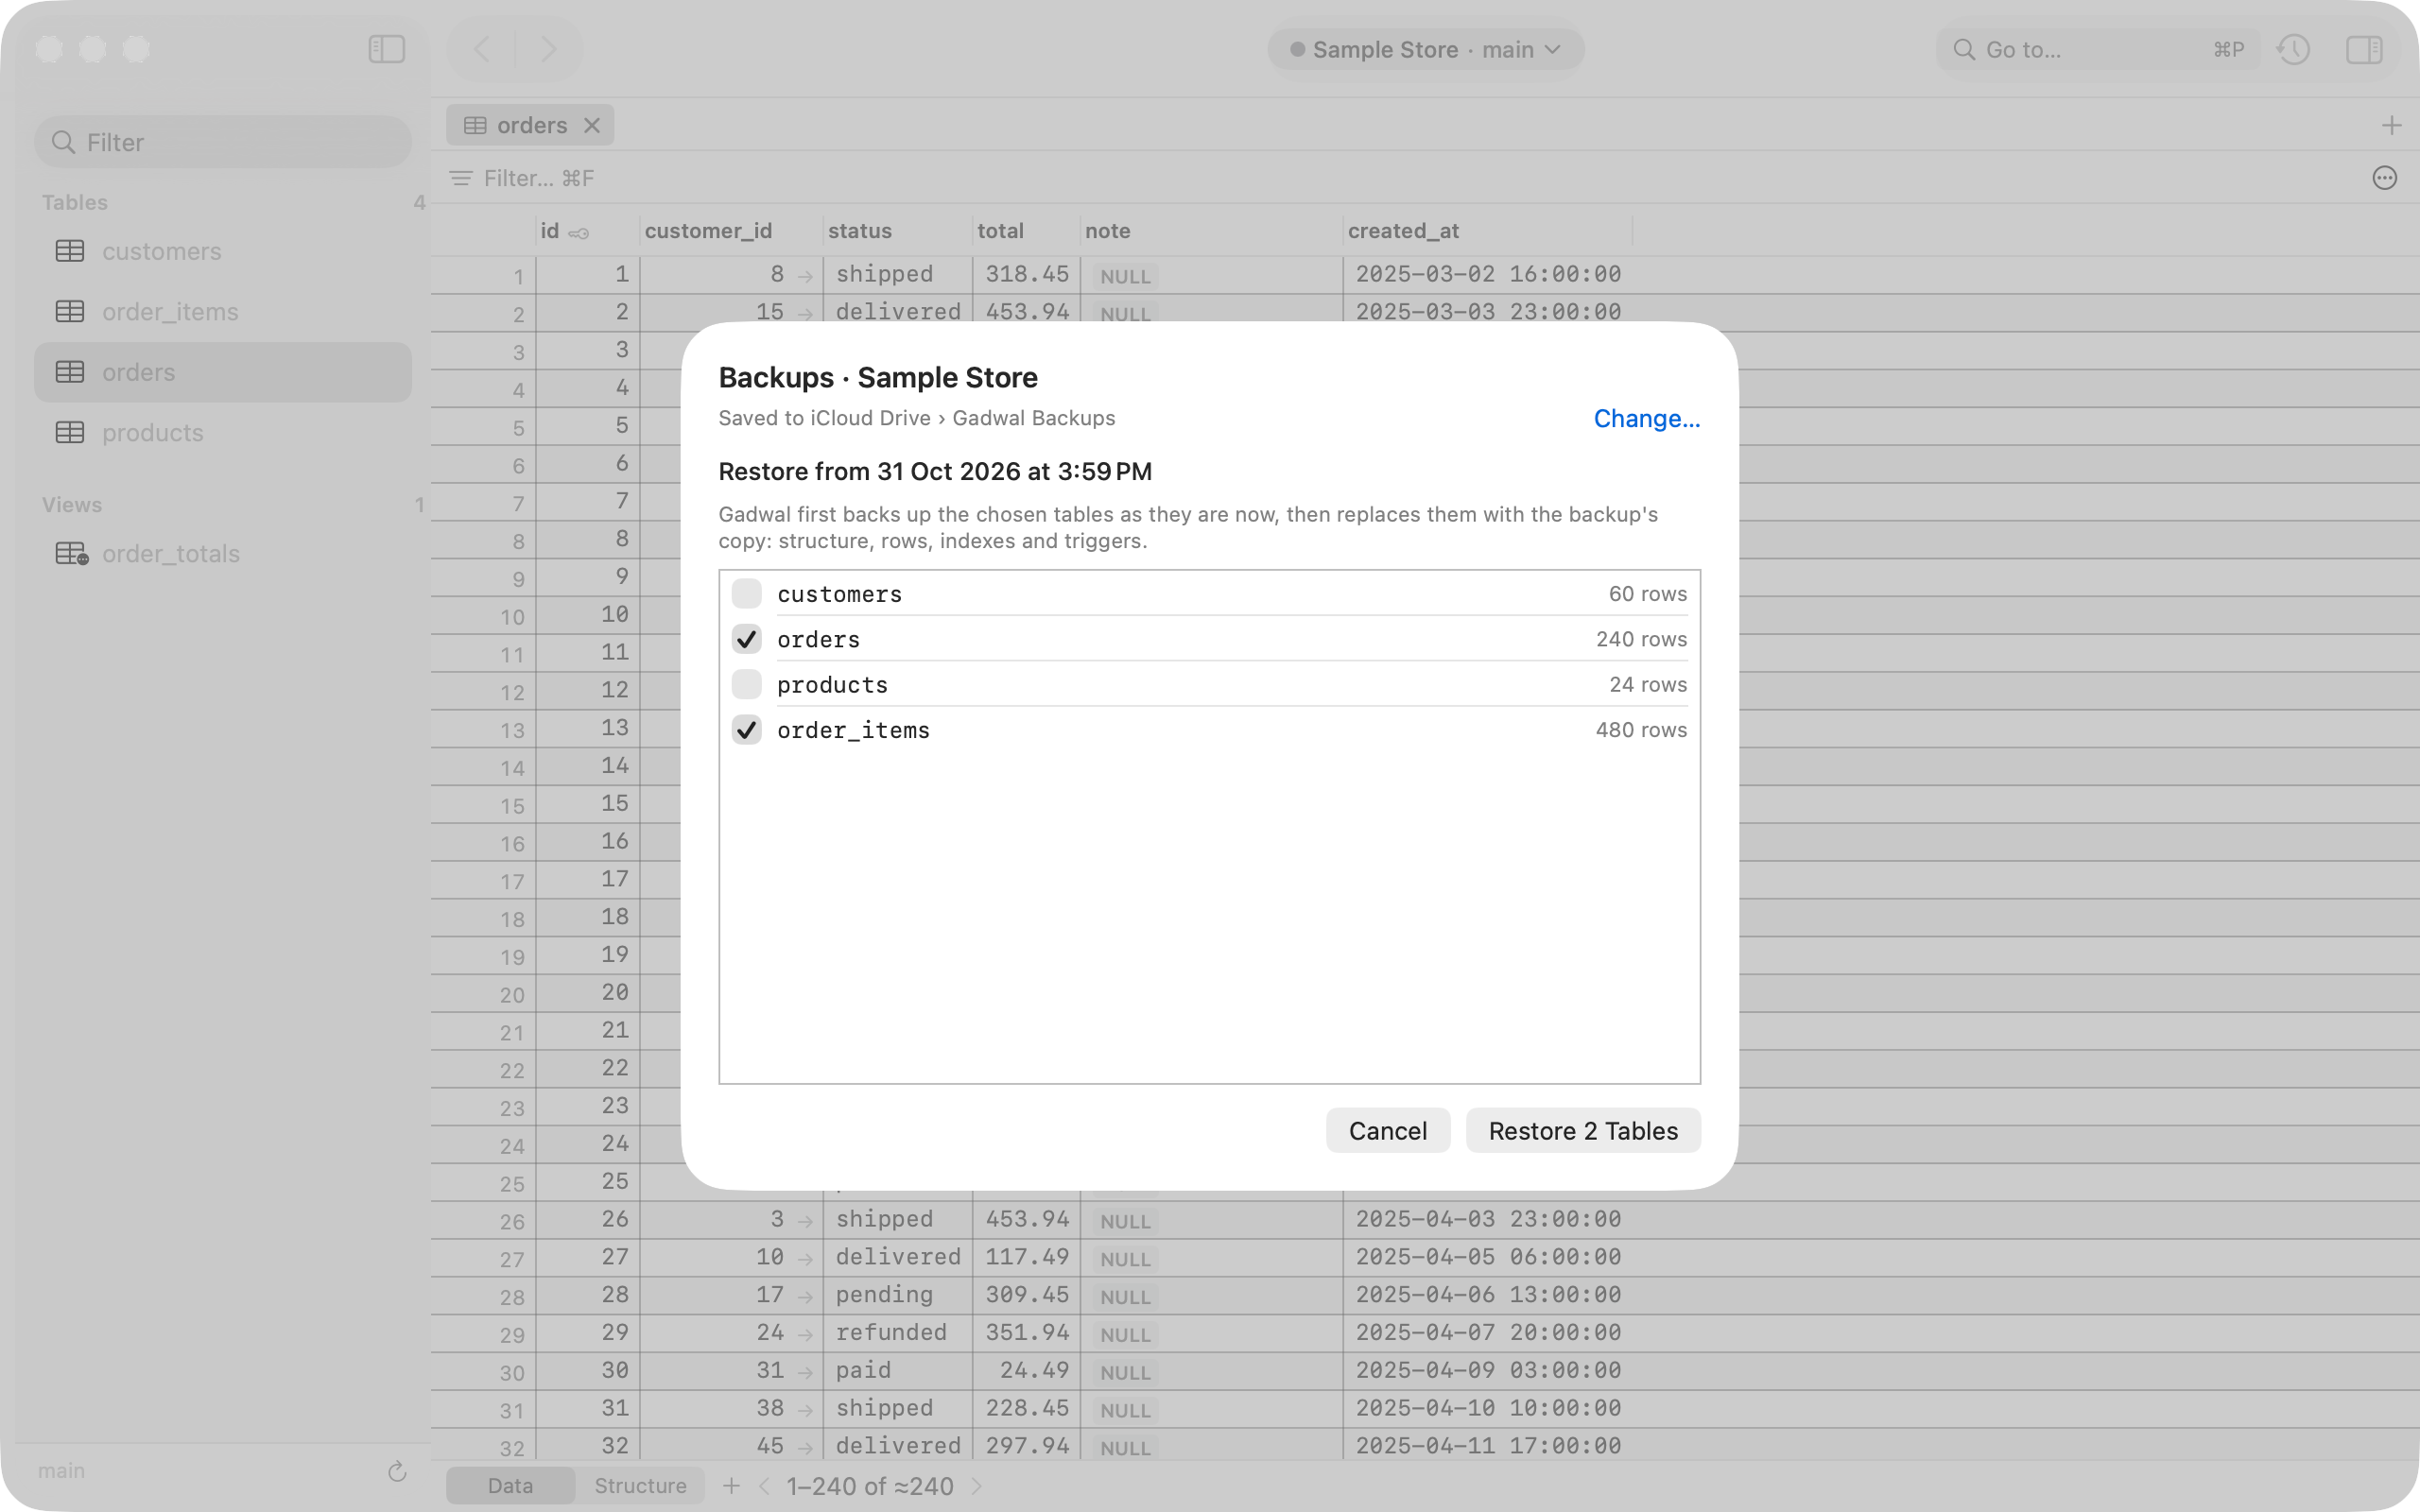The width and height of the screenshot is (2420, 1512).
Task: Click Change… backup location link
Action: (x=1646, y=418)
